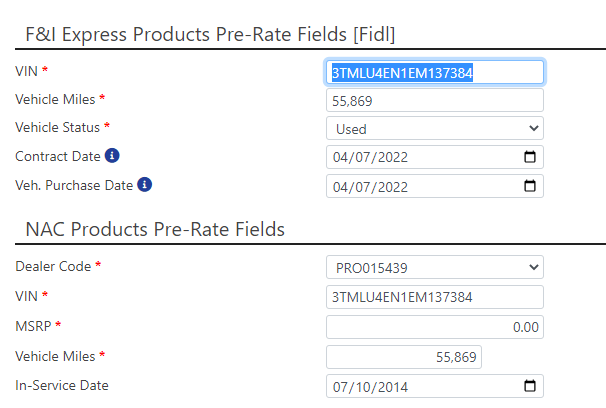This screenshot has height=408, width=606.
Task: Open the Contract Date calendar picker
Action: (x=530, y=157)
